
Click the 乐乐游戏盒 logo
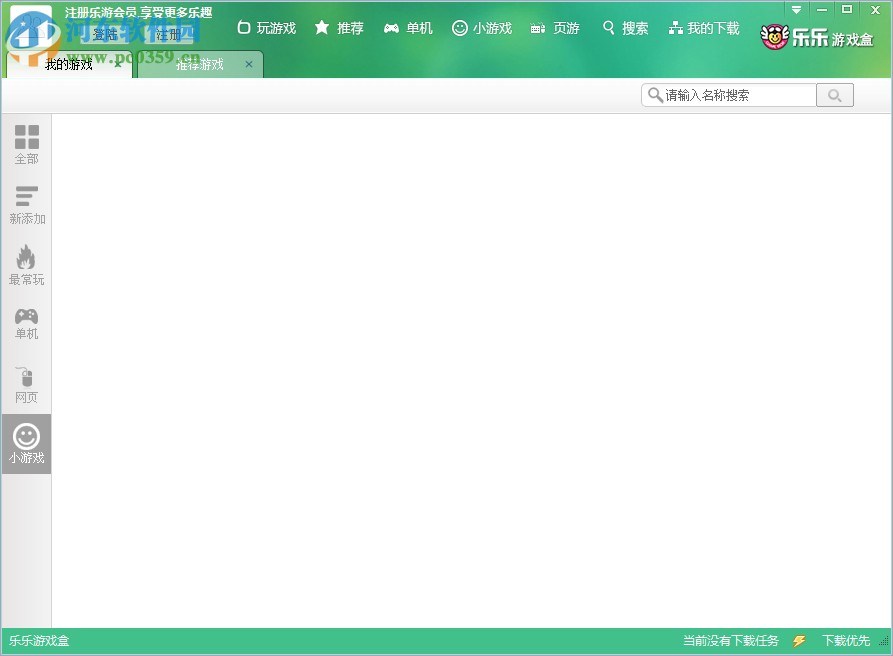click(817, 37)
